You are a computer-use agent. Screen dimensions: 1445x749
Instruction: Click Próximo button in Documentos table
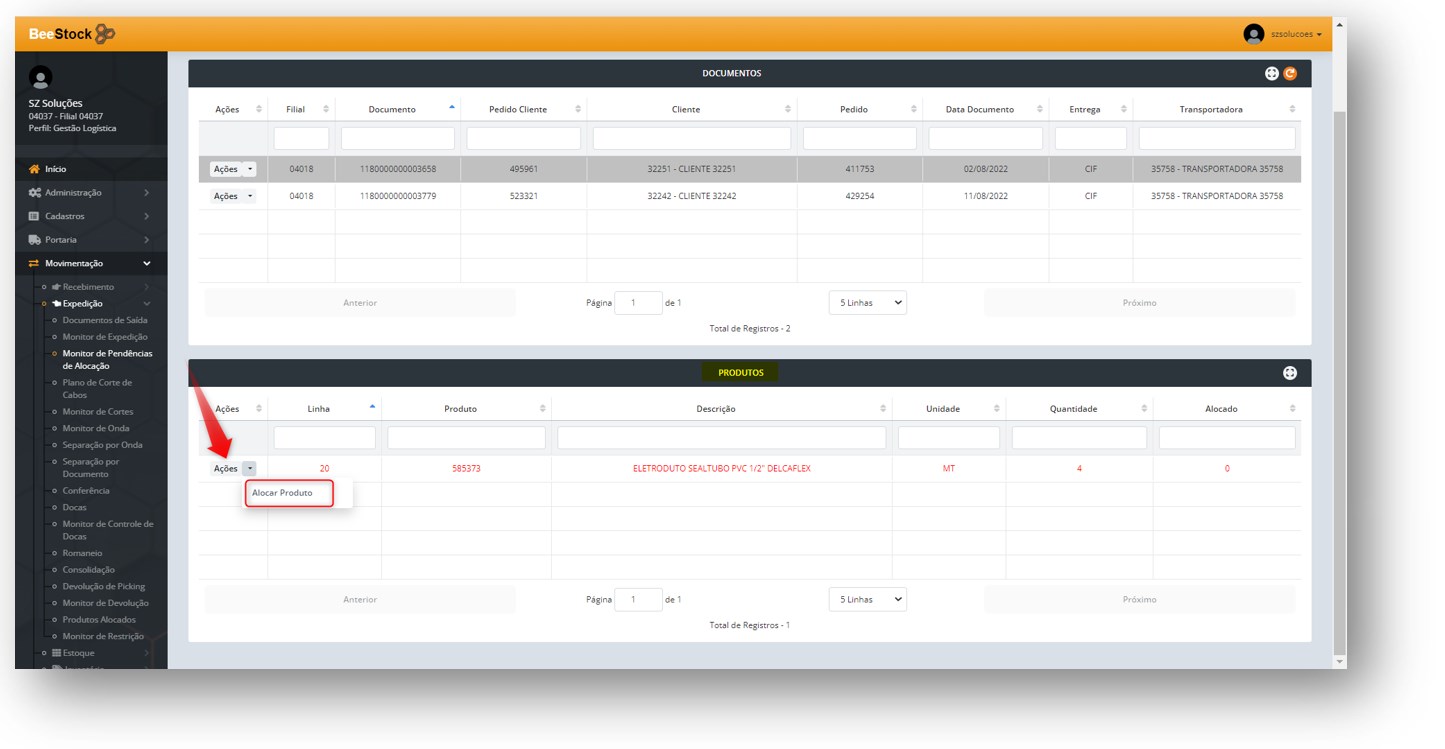(1139, 303)
